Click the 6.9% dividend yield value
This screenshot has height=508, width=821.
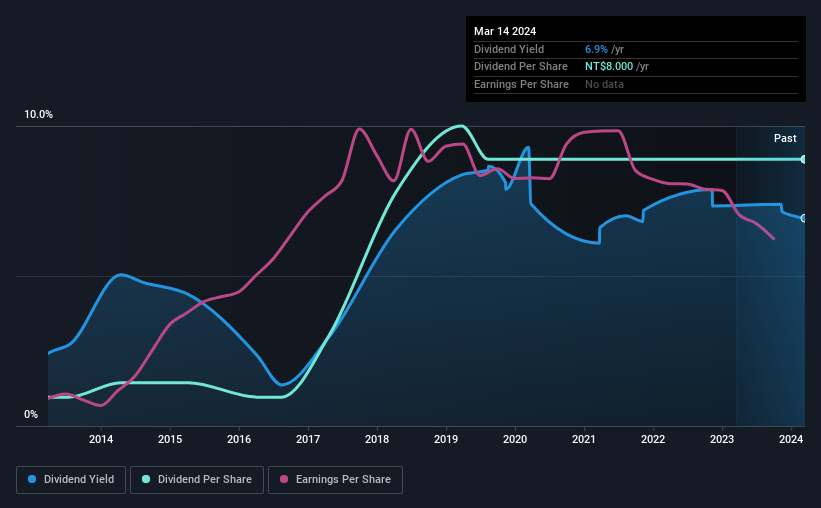(596, 49)
